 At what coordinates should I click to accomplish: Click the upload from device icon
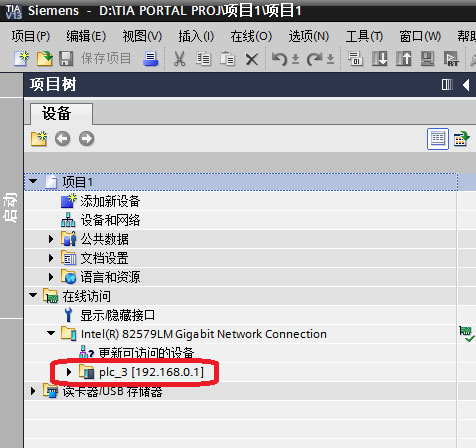pos(404,59)
